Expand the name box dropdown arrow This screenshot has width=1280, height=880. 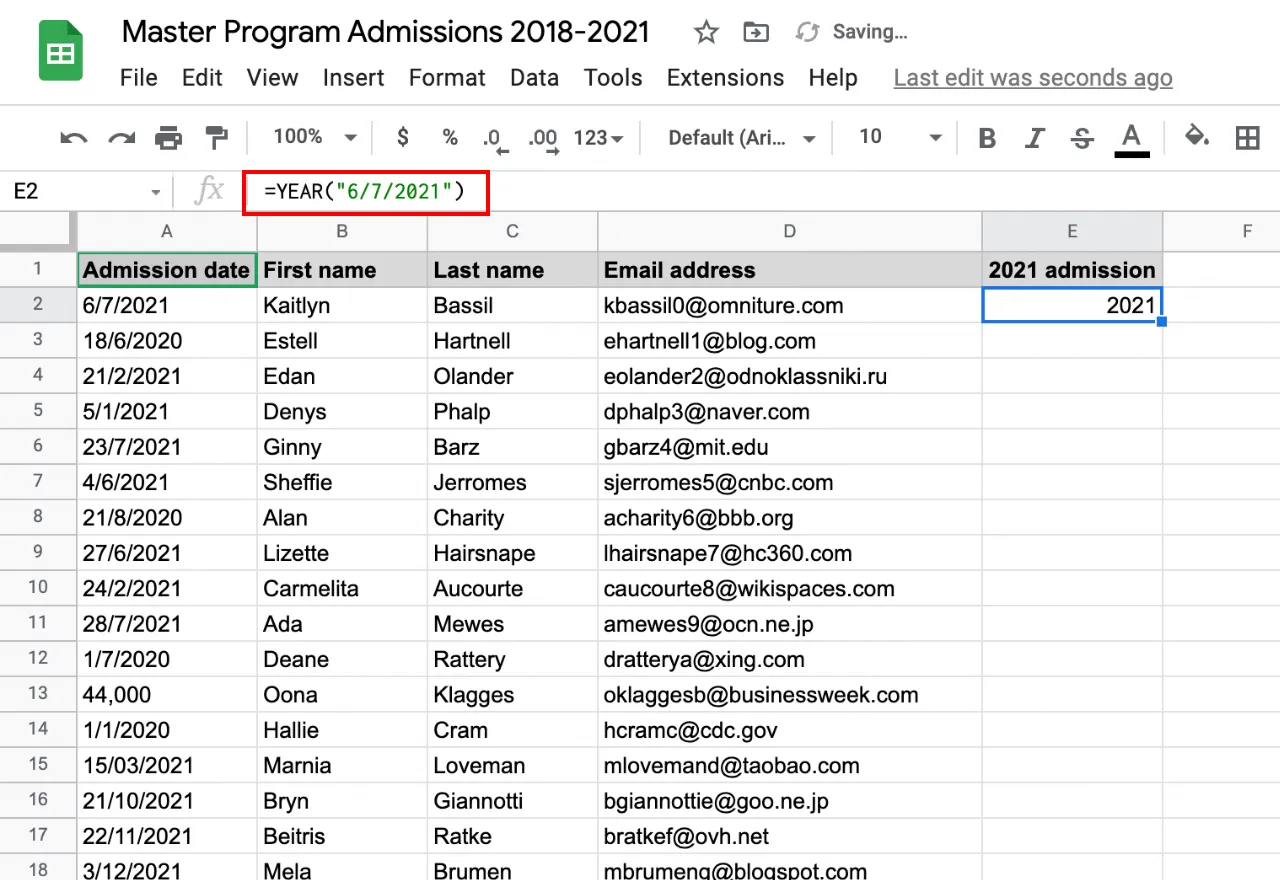point(155,192)
